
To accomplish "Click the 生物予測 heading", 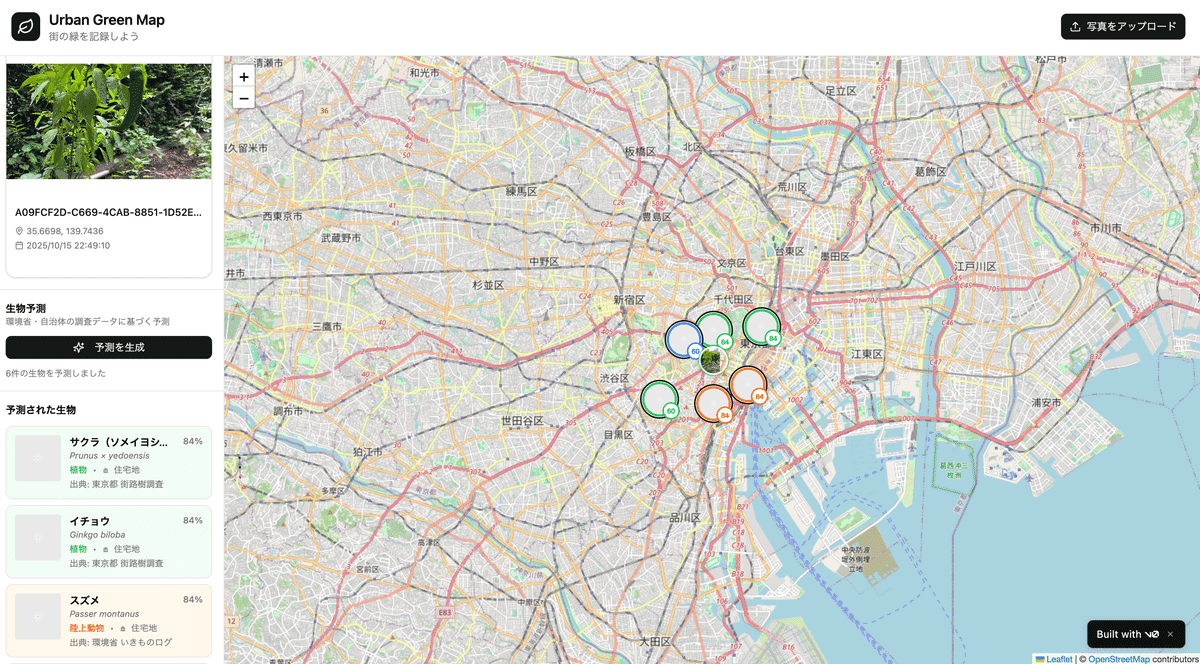I will coord(26,308).
